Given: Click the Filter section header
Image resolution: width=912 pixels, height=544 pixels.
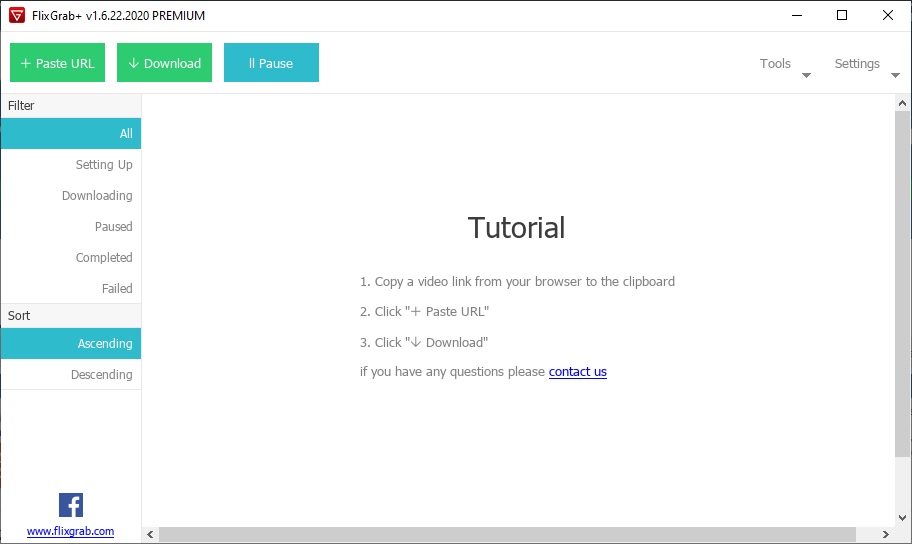Looking at the screenshot, I should pyautogui.click(x=71, y=106).
